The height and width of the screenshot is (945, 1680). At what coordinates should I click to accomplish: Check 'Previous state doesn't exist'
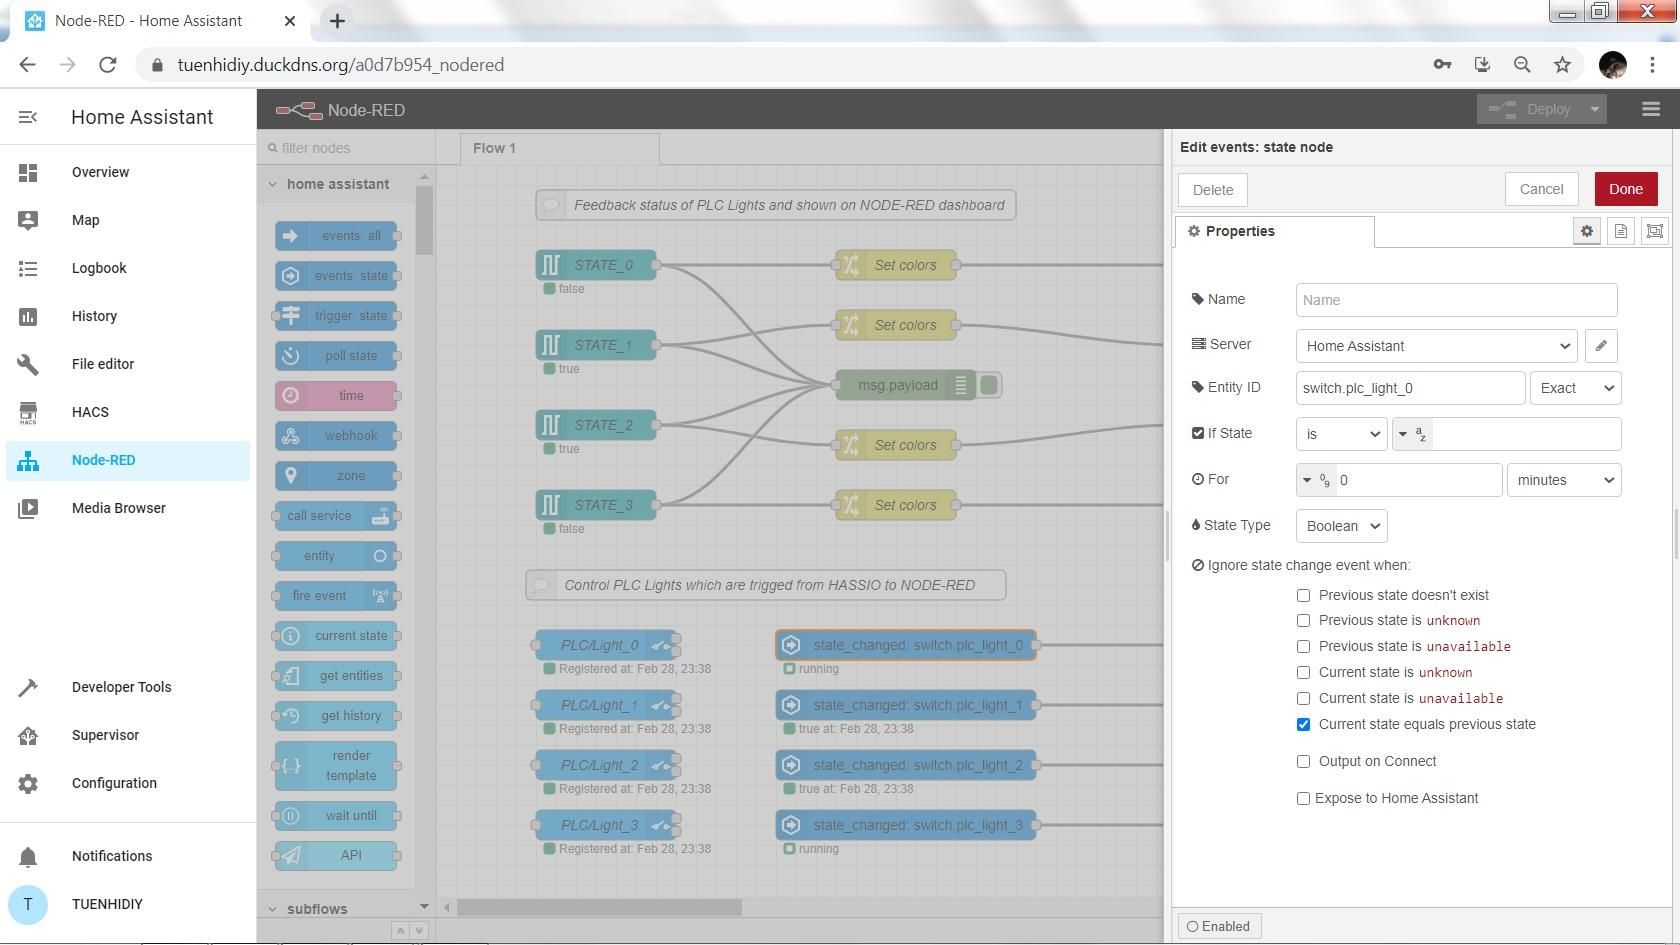[1303, 595]
